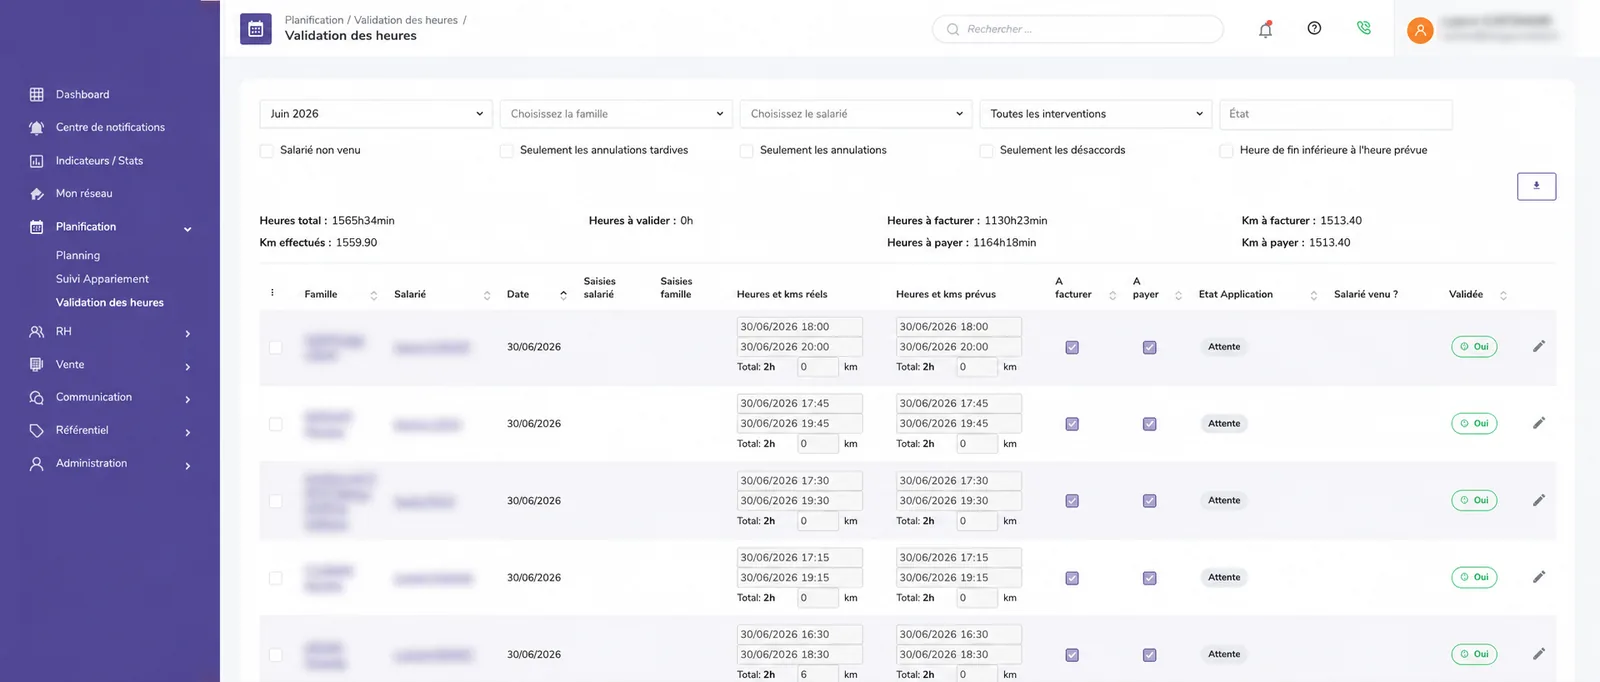Select Validation des heures submenu item

click(110, 302)
